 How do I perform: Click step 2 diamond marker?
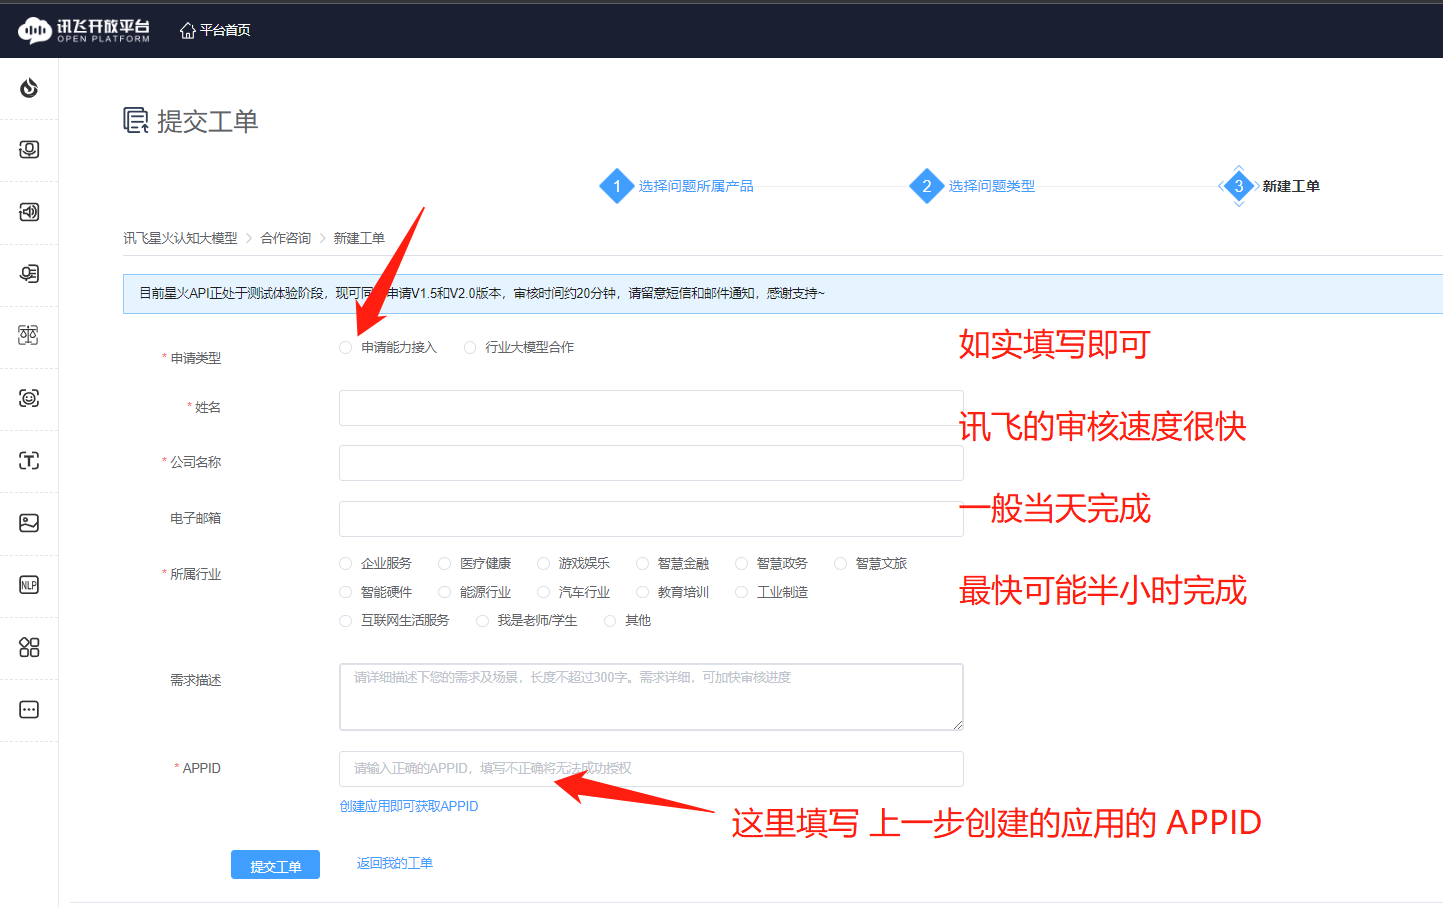click(x=927, y=186)
